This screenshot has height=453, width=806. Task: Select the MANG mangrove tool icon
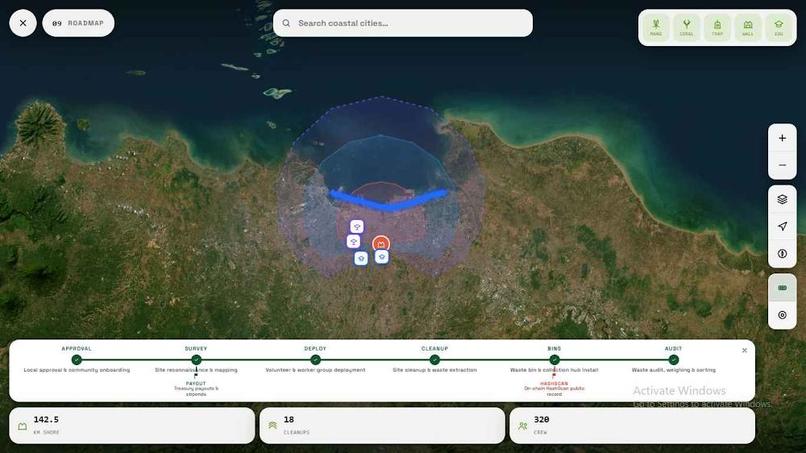[x=656, y=27]
